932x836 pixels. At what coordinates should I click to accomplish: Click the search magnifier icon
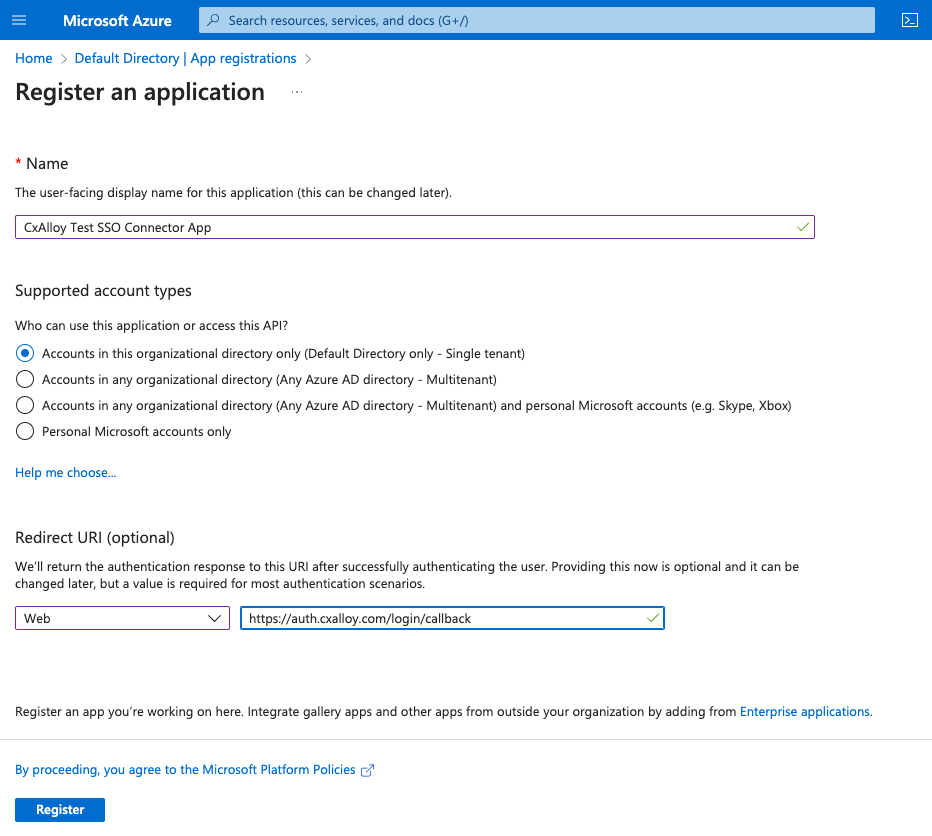[x=213, y=20]
